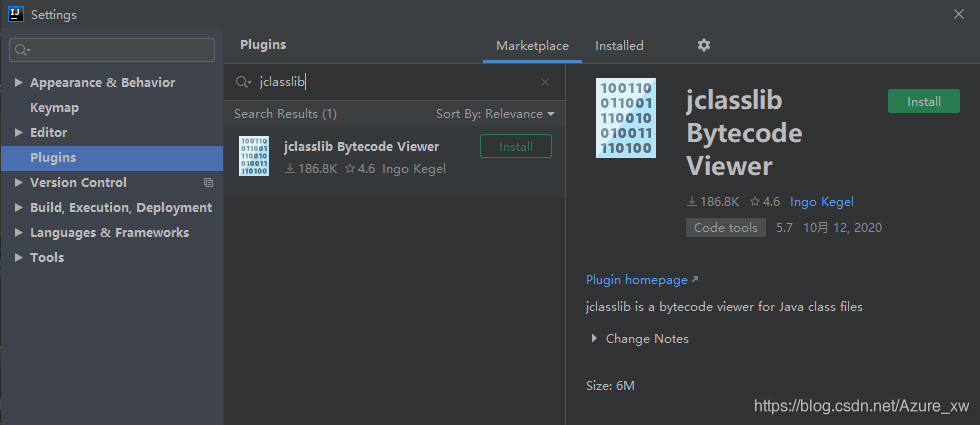Expand the Build, Execution, Deployment section
The height and width of the screenshot is (425, 980).
point(19,208)
